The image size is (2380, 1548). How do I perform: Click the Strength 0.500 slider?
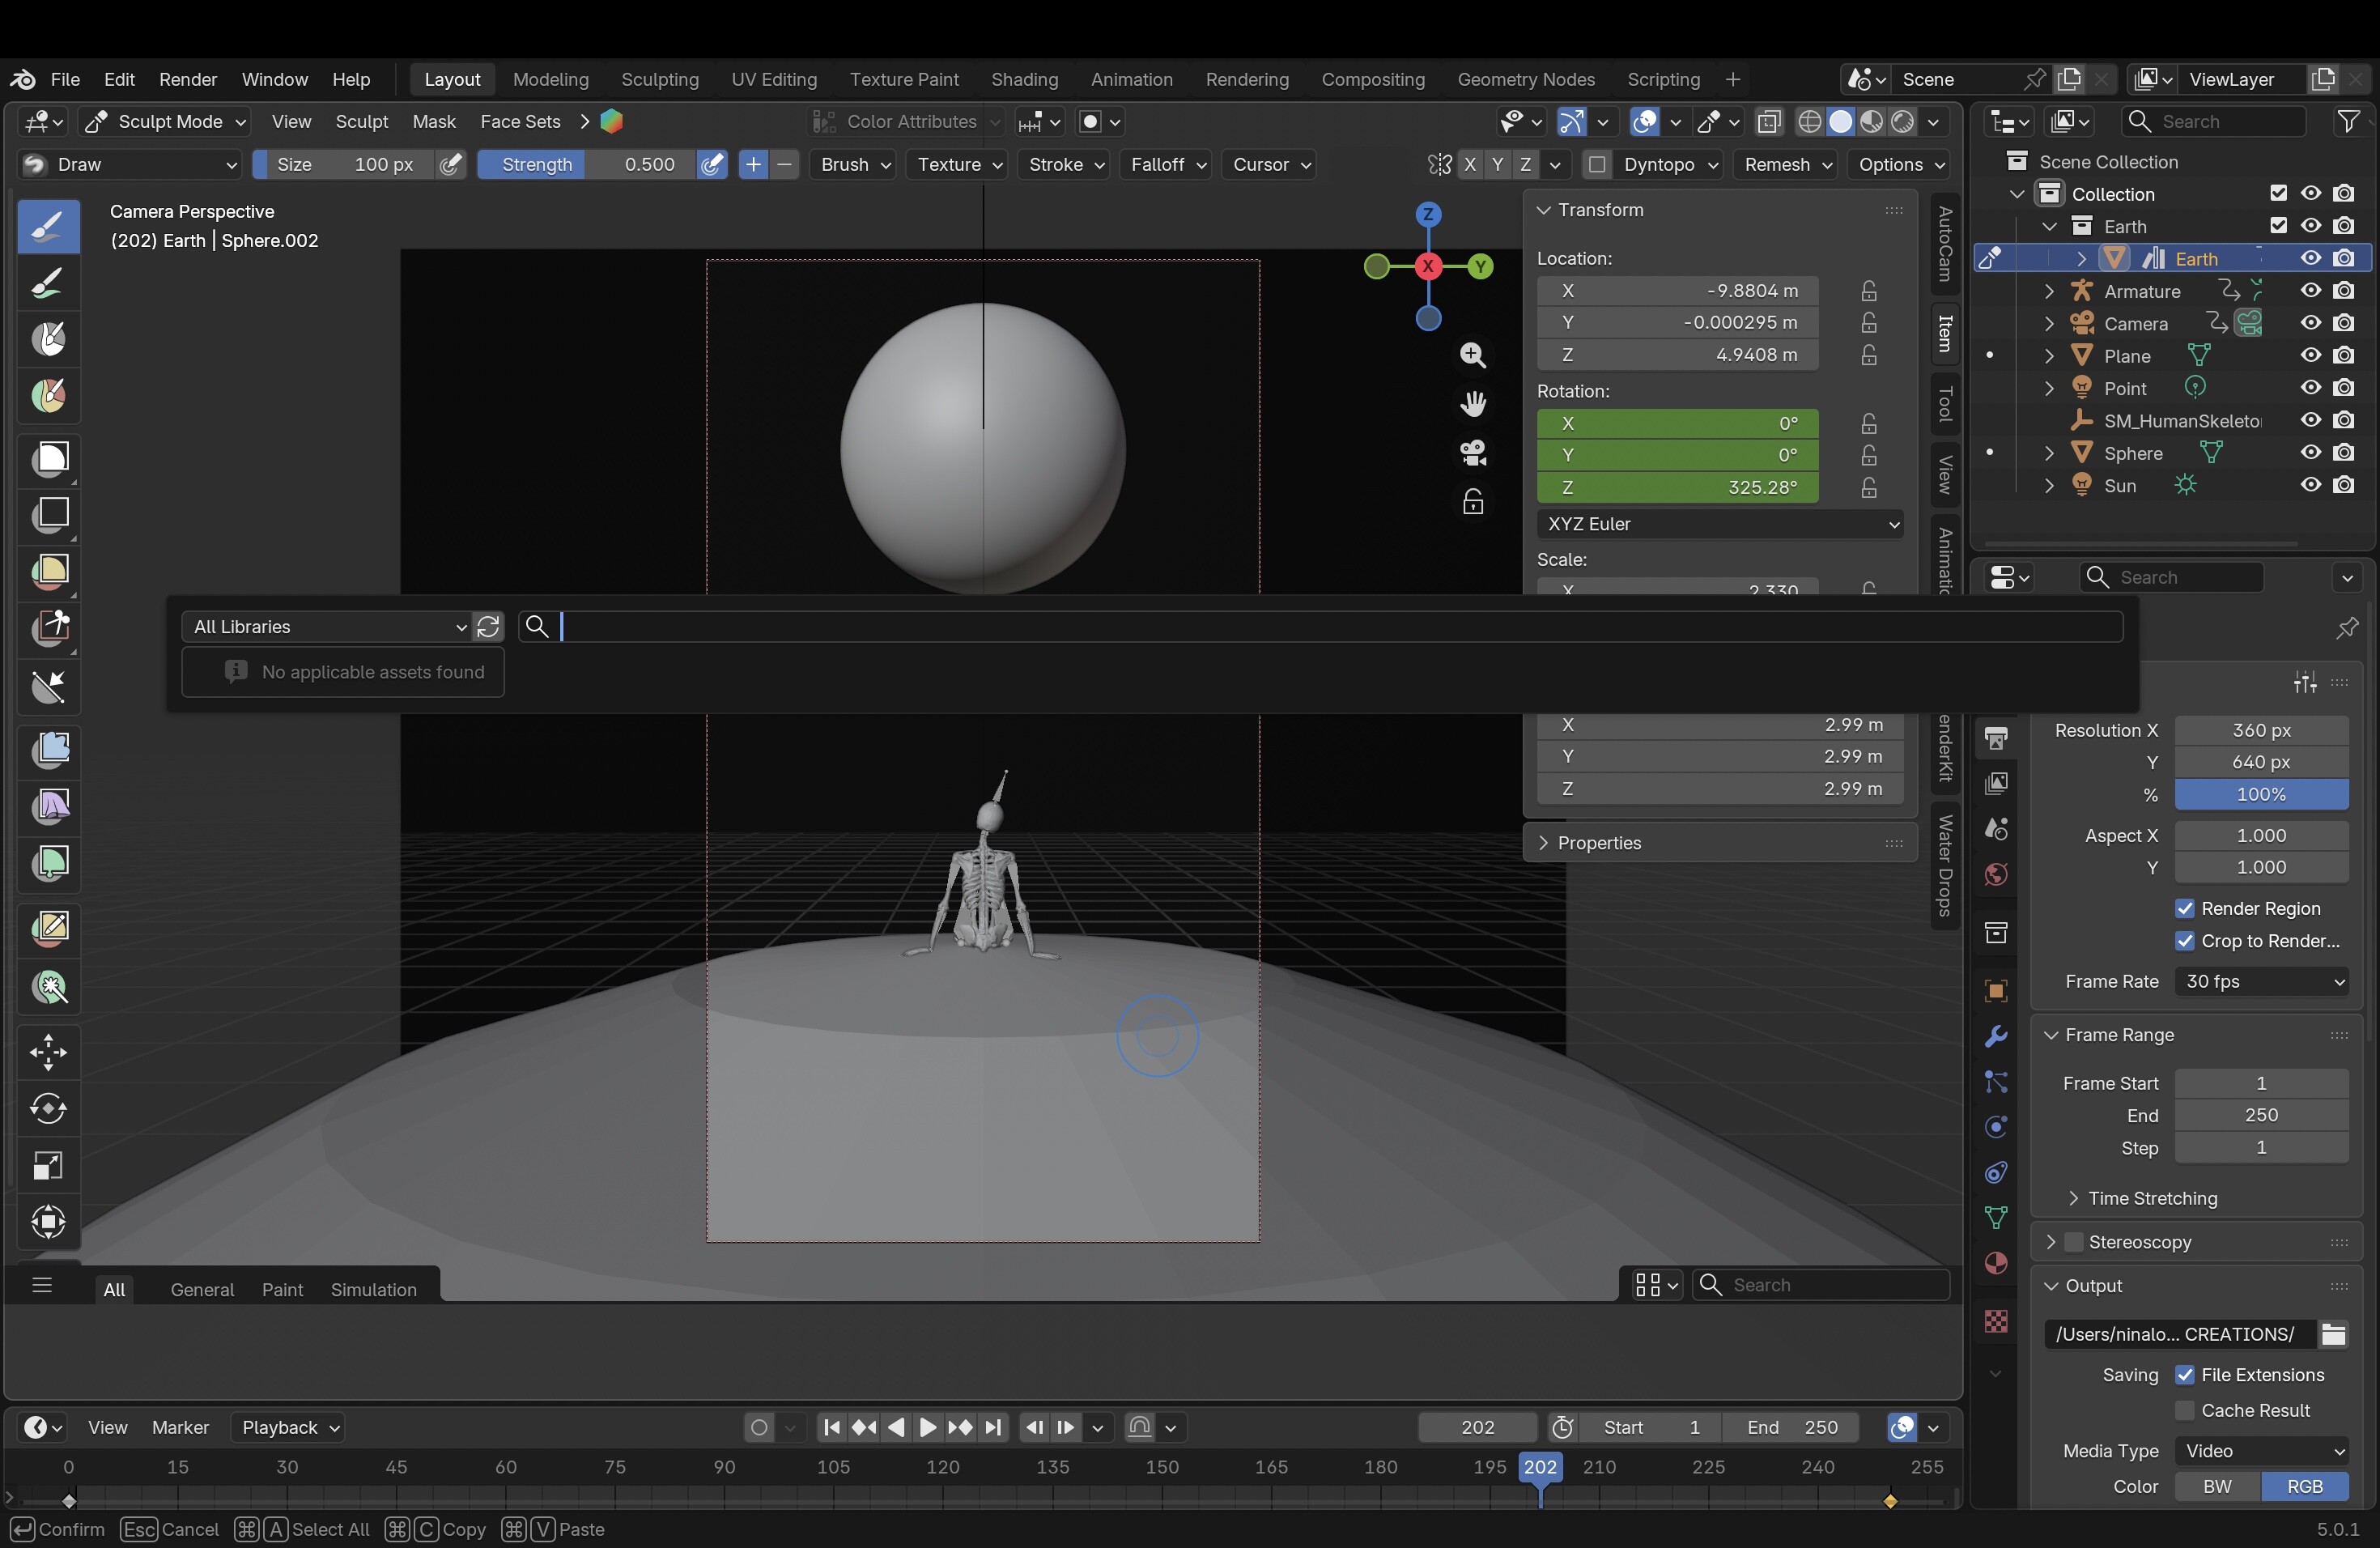pos(587,164)
